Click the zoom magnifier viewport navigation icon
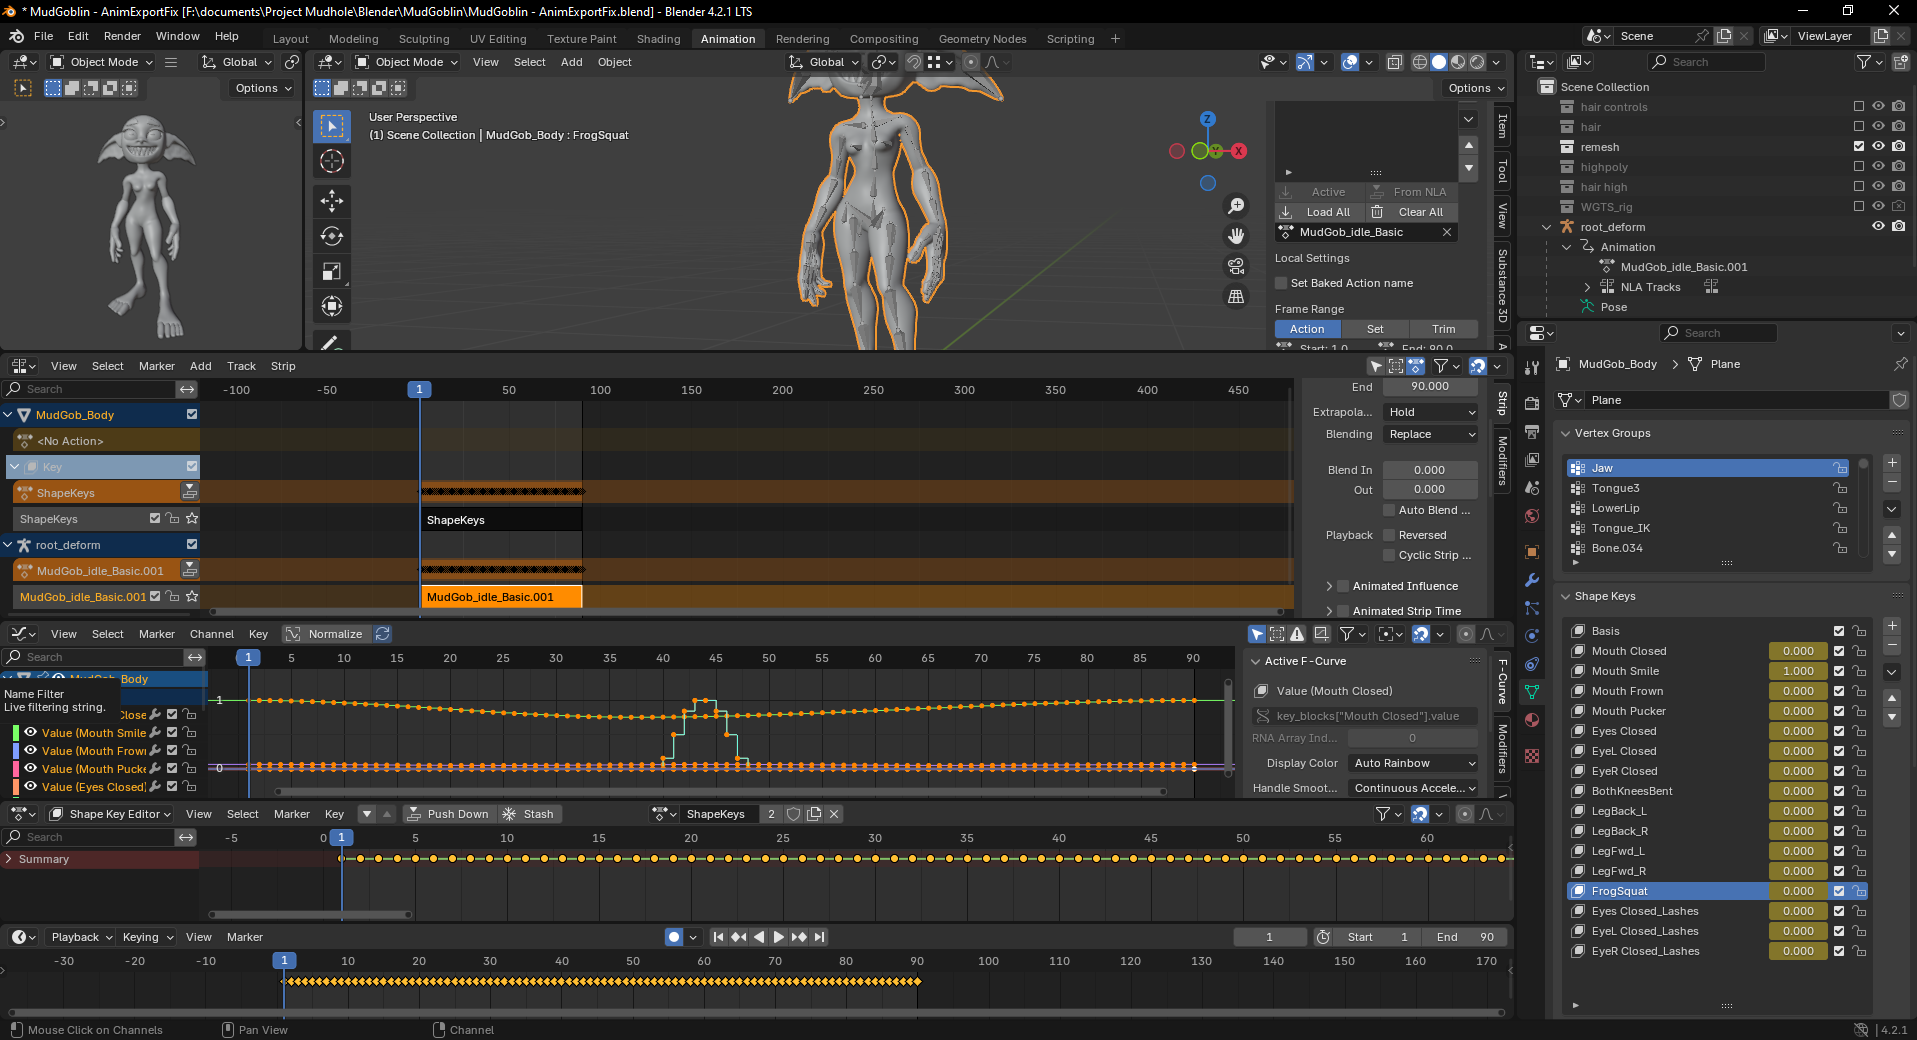The height and width of the screenshot is (1040, 1917). point(1237,206)
